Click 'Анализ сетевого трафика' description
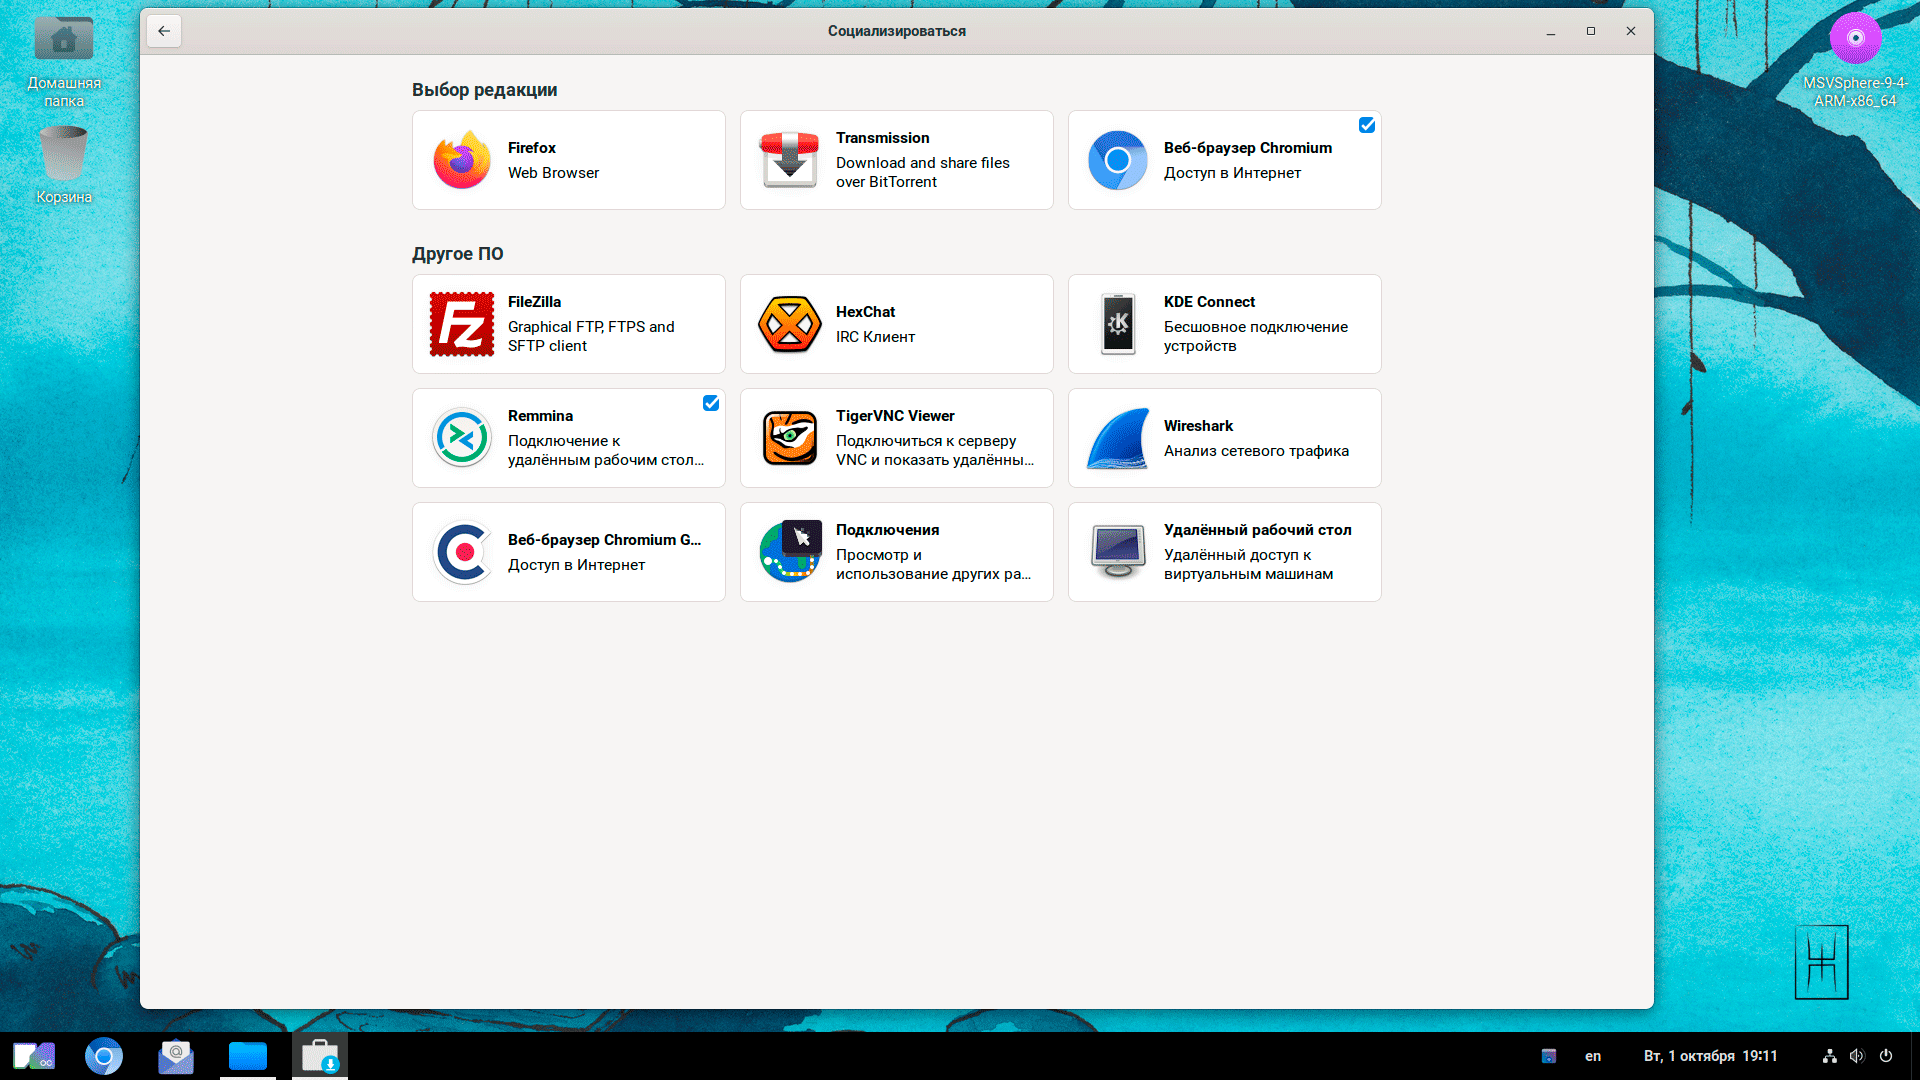The height and width of the screenshot is (1080, 1920). [1256, 451]
